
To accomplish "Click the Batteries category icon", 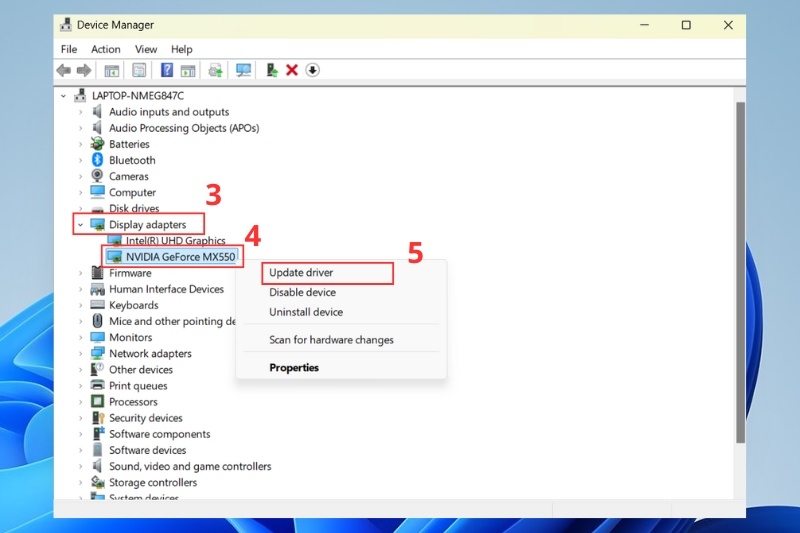I will (x=97, y=144).
